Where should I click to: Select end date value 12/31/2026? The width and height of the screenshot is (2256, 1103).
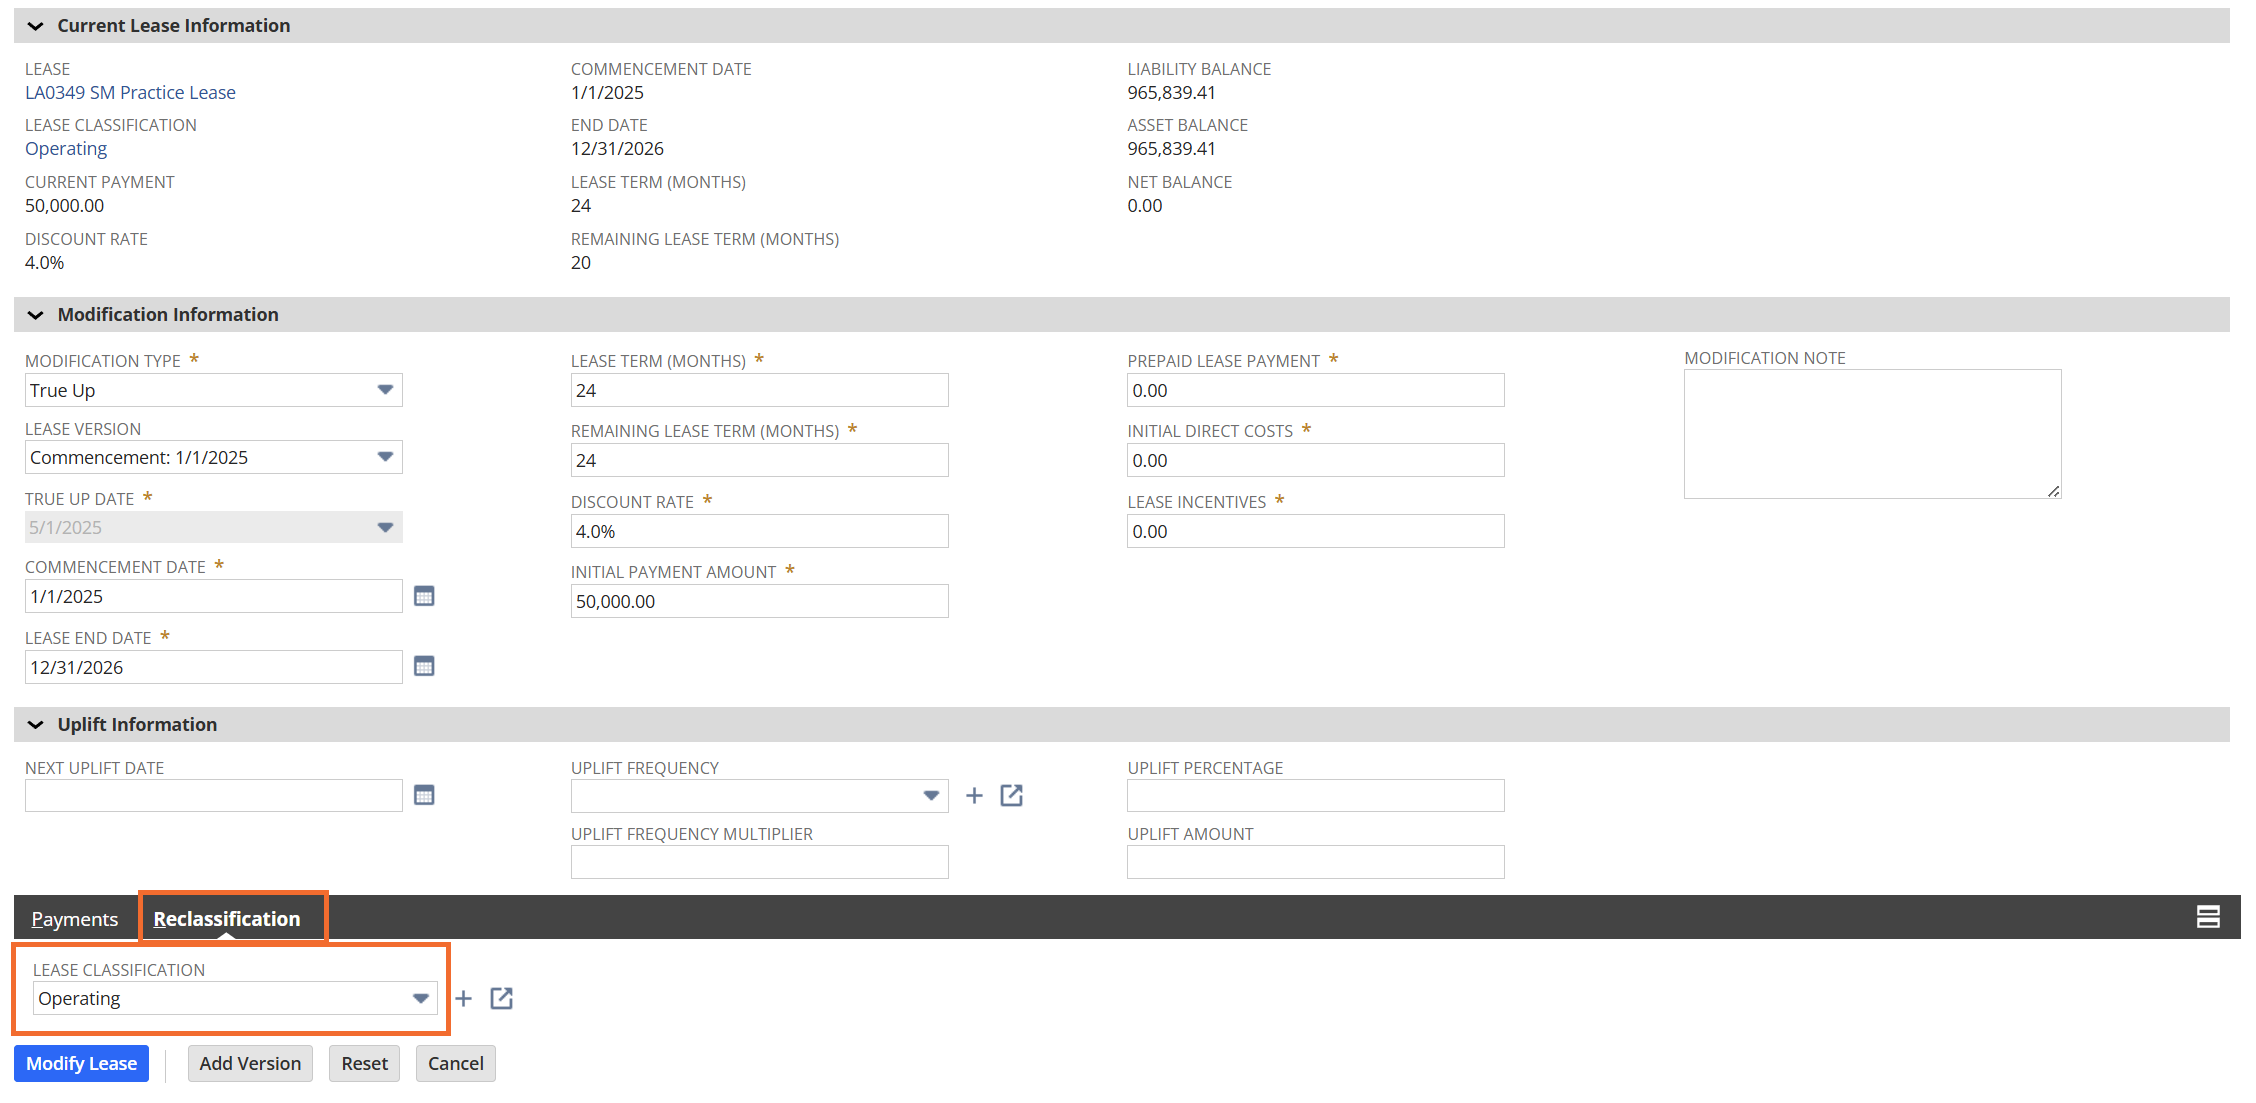(617, 148)
